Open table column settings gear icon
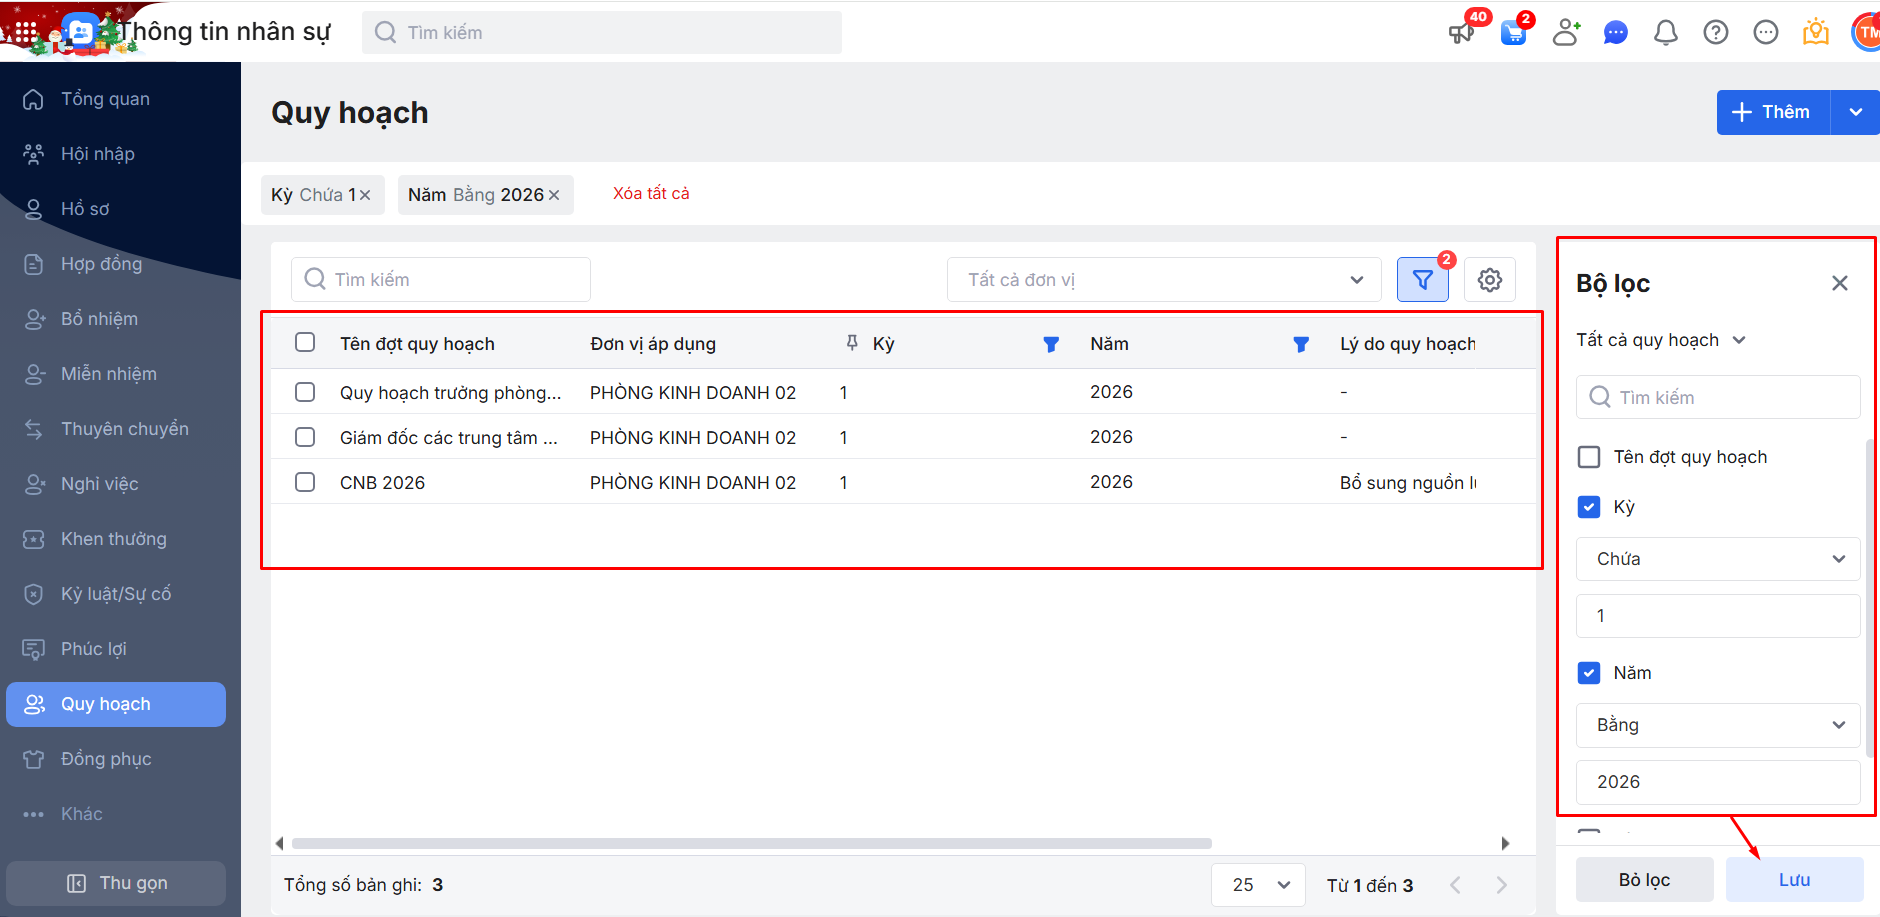This screenshot has height=917, width=1880. pyautogui.click(x=1489, y=280)
